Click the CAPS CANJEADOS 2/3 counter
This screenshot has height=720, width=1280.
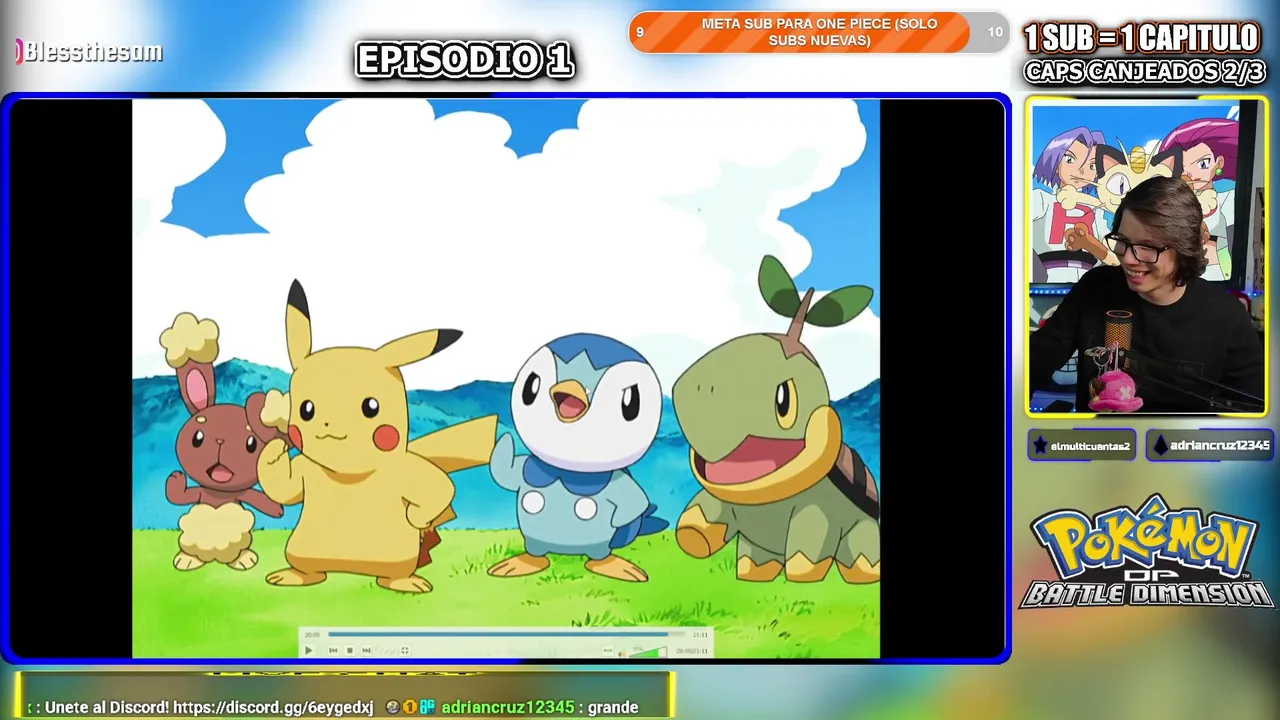[1145, 72]
